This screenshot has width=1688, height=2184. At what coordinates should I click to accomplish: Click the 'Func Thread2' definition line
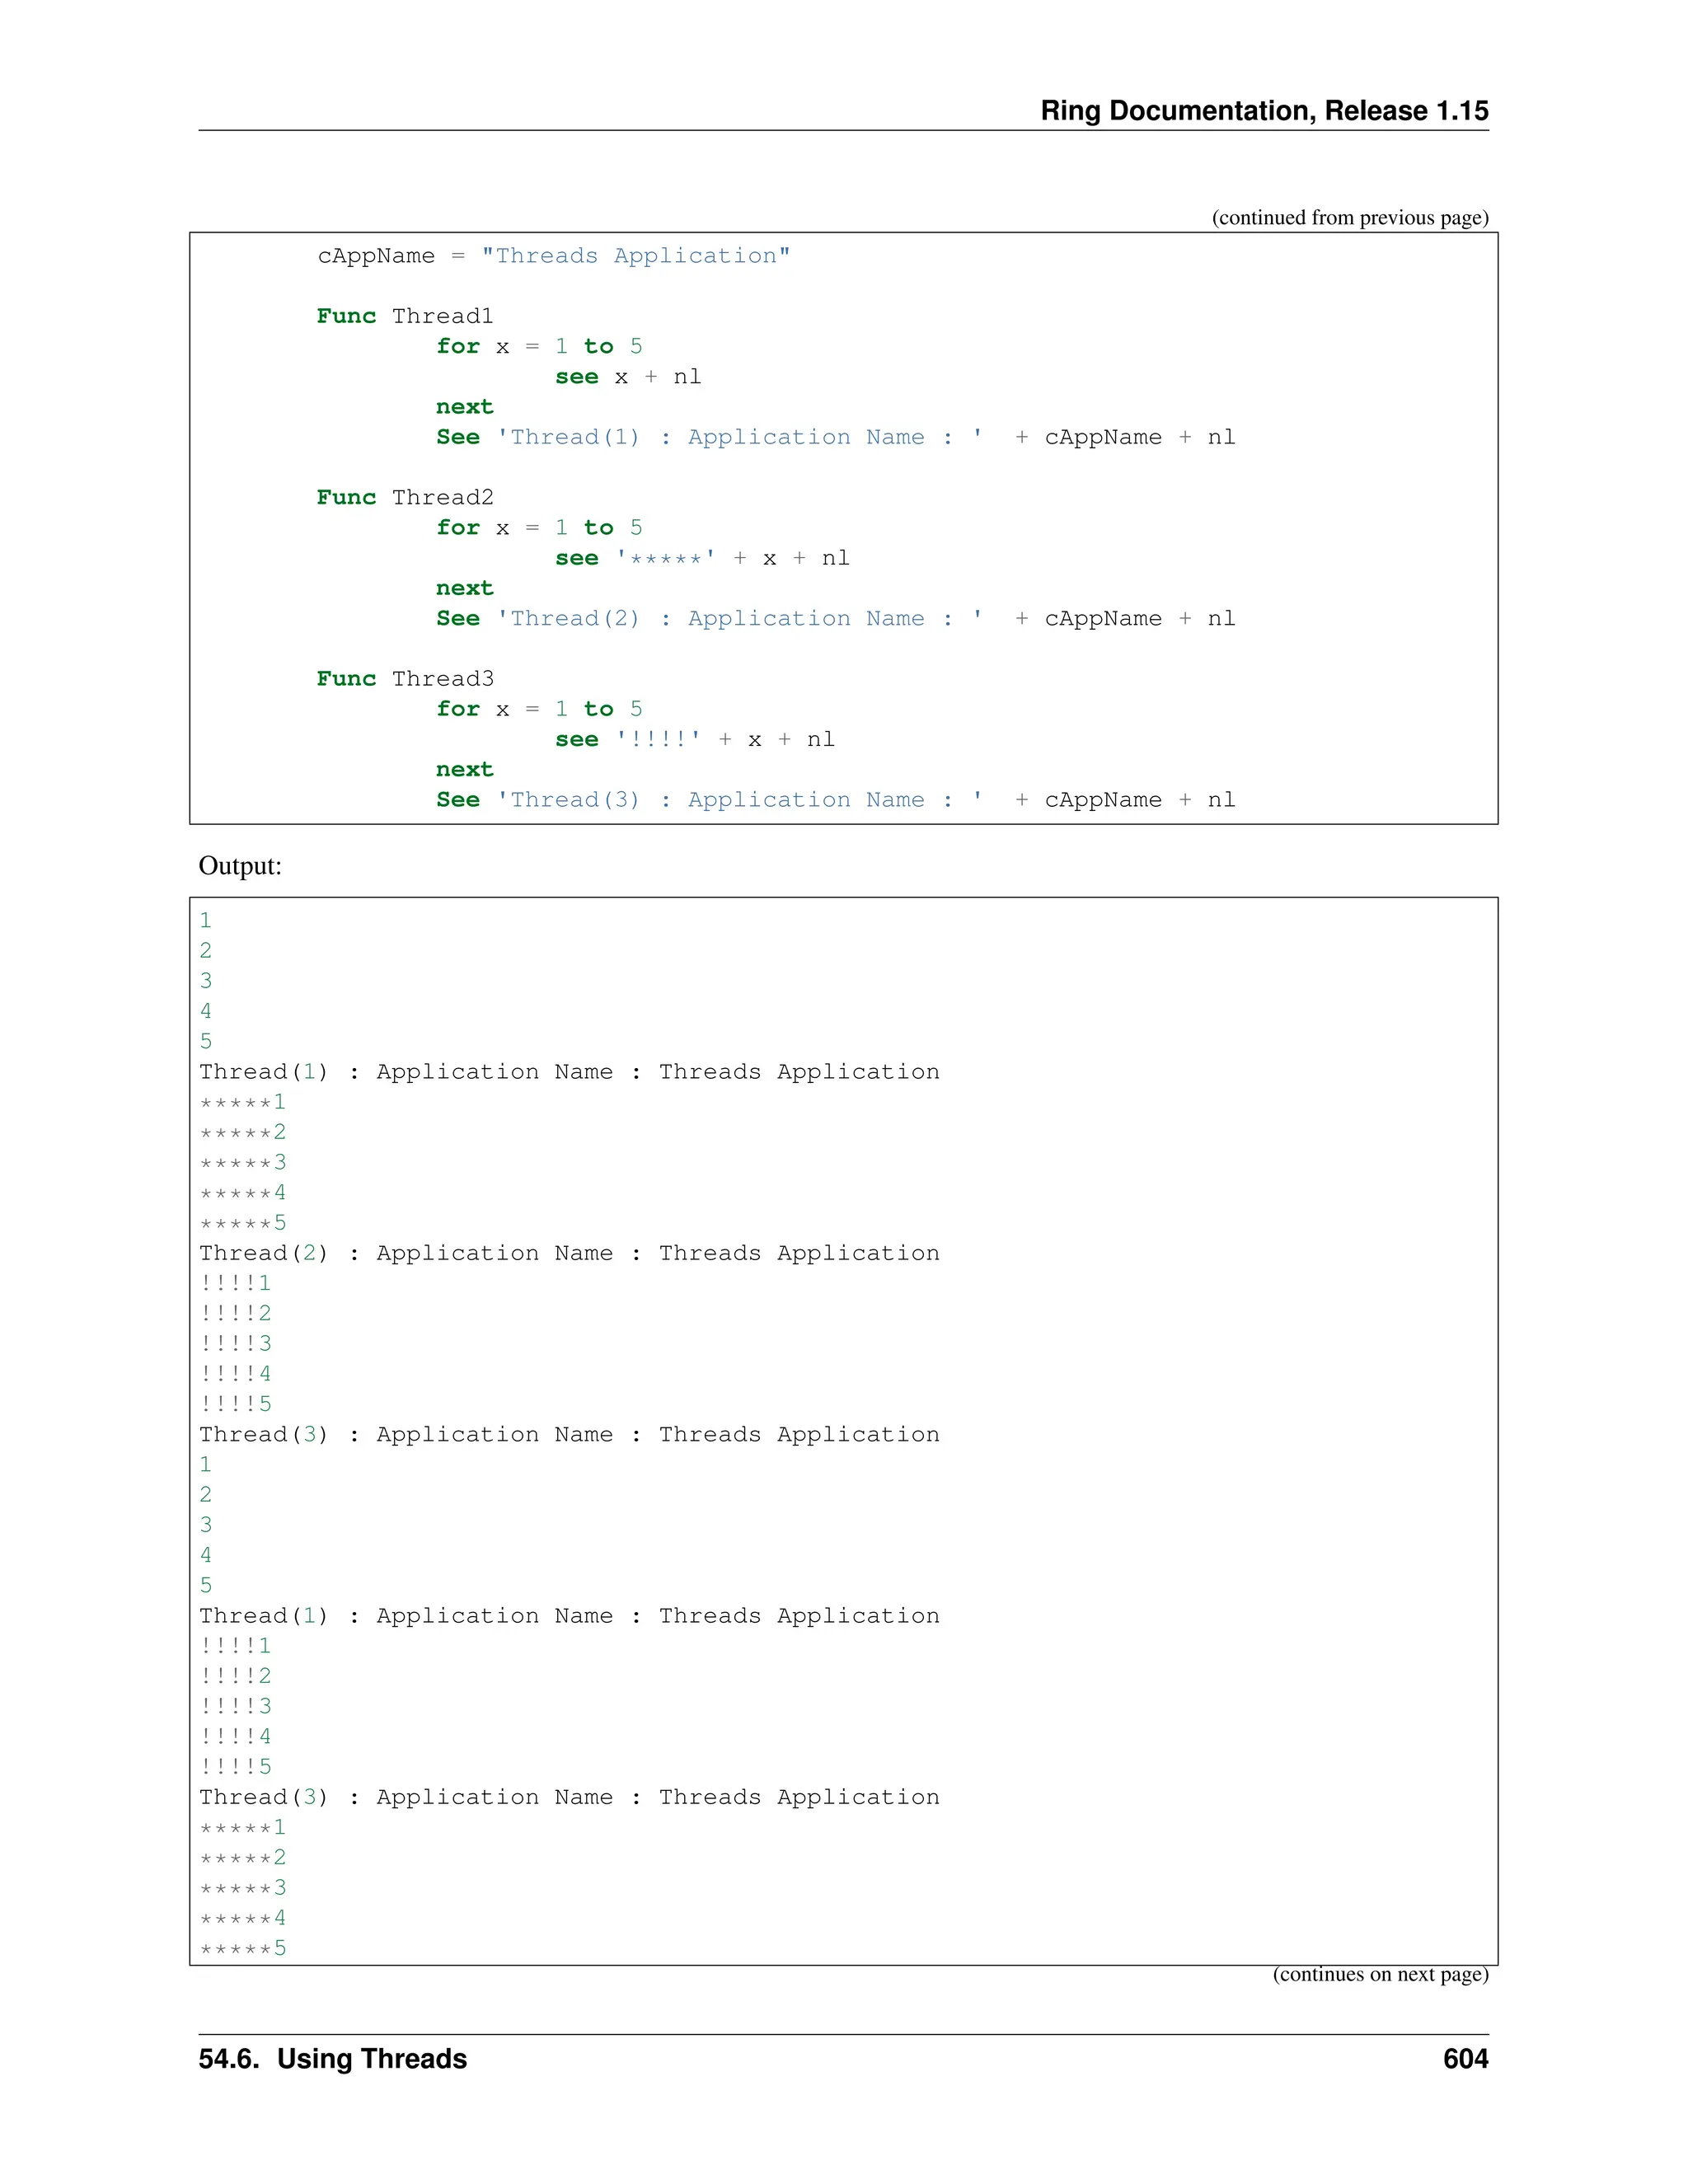point(405,498)
